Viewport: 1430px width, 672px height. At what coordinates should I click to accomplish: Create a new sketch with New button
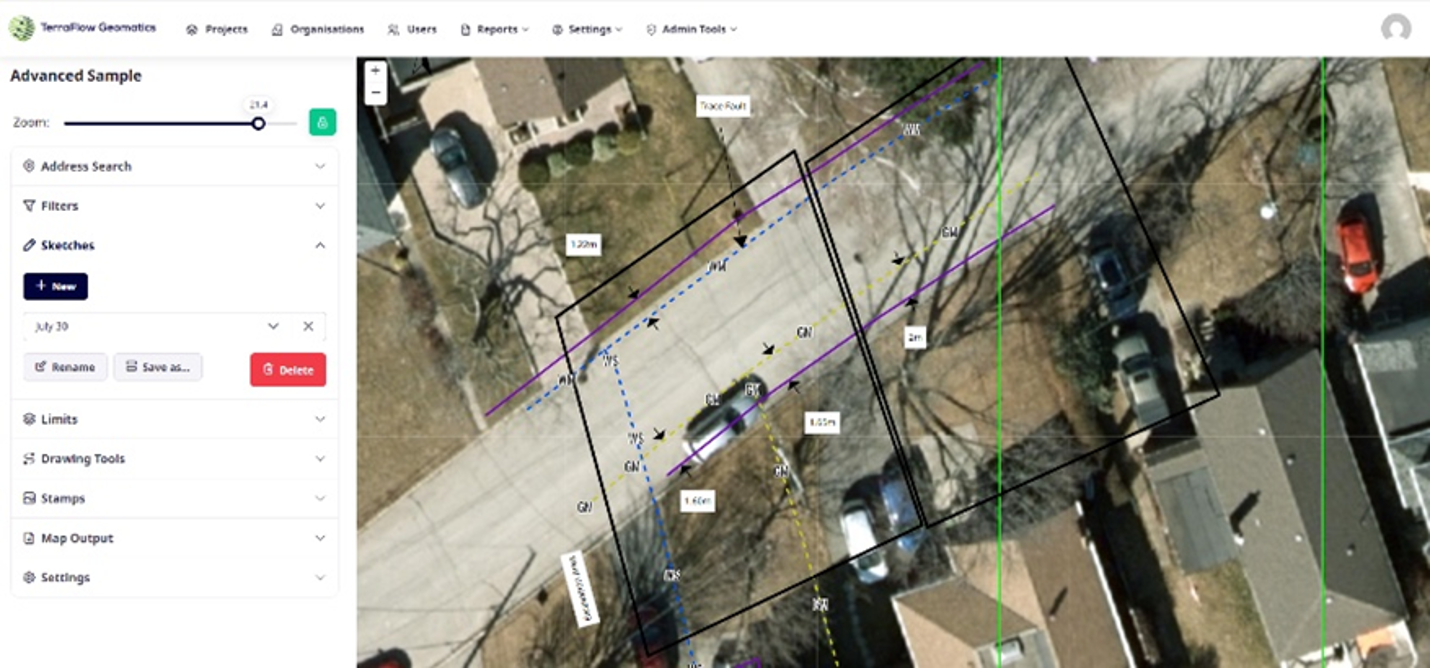click(x=56, y=286)
